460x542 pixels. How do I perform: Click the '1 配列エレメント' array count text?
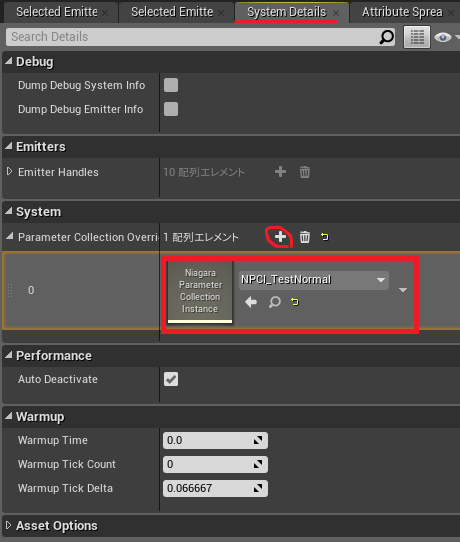tap(201, 237)
